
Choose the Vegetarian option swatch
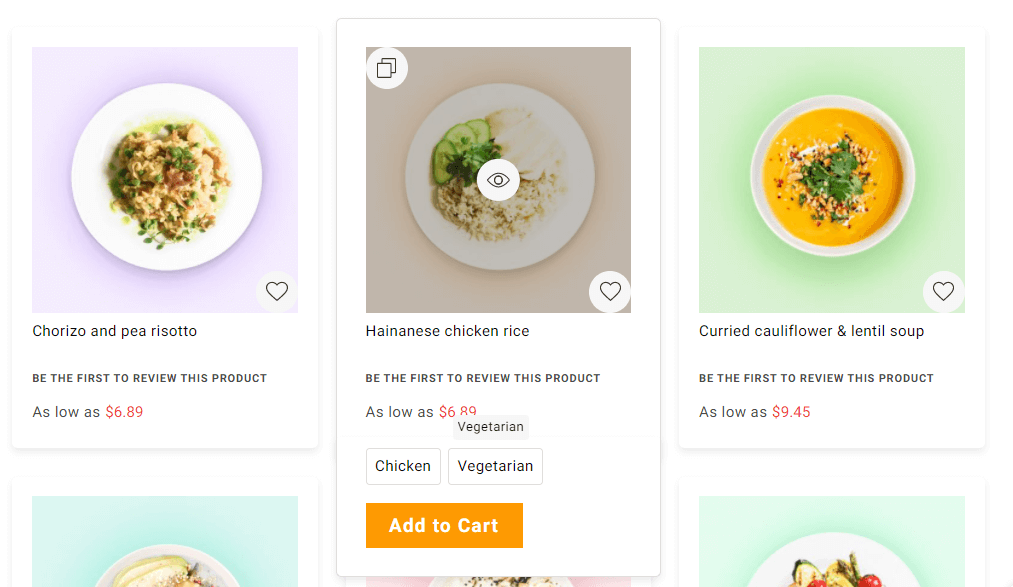[495, 466]
